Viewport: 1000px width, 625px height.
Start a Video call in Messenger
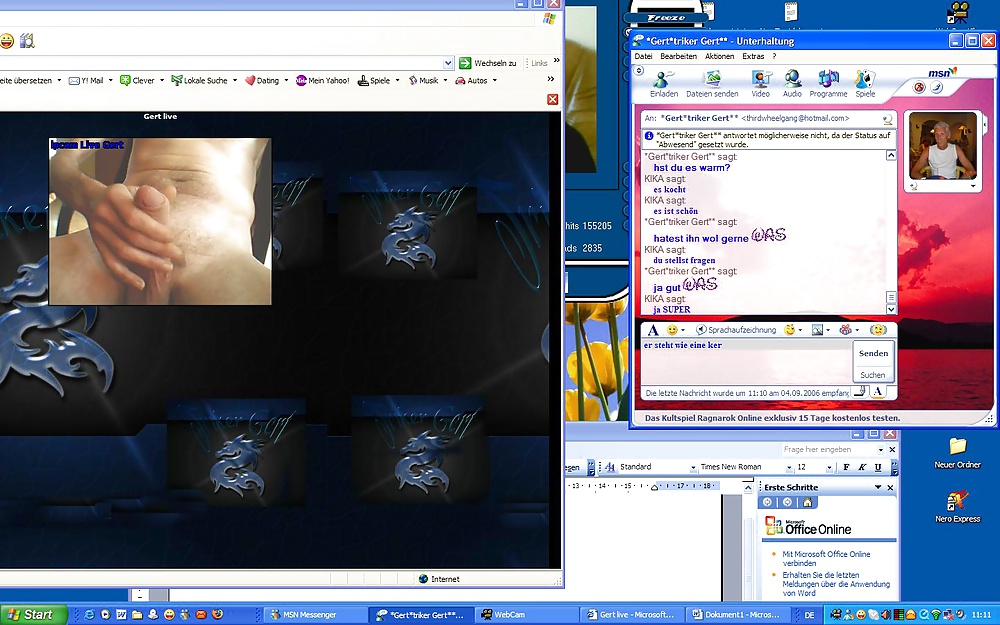click(760, 80)
